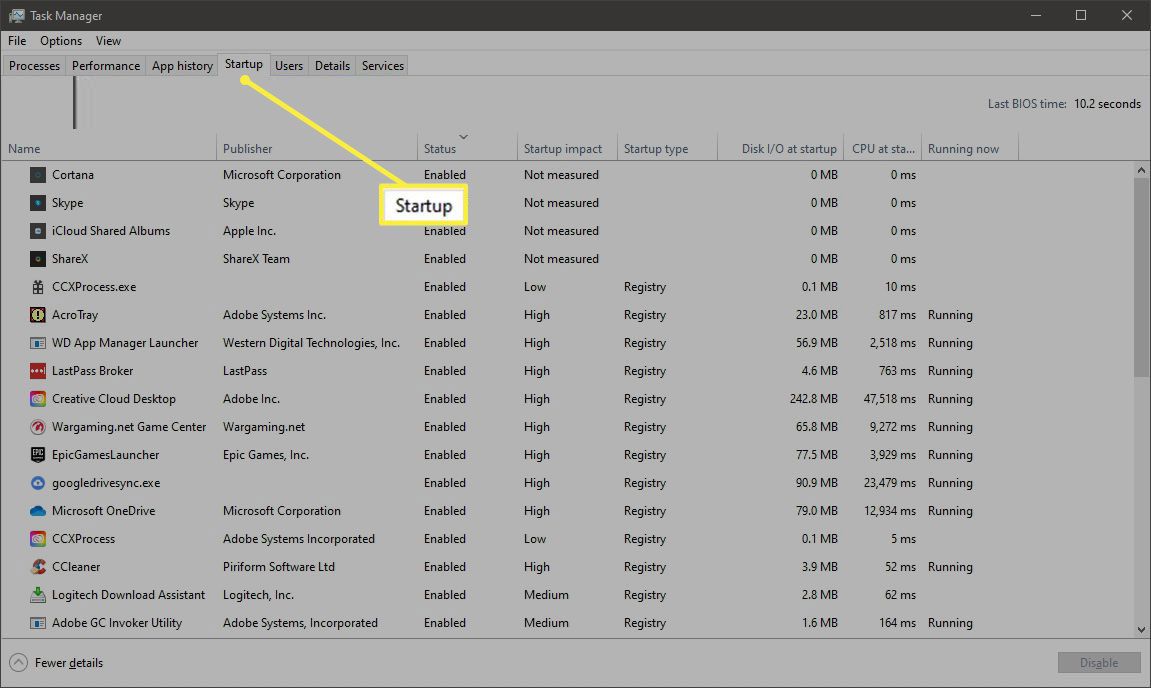The image size is (1151, 688).
Task: Sort by CPU at startup column
Action: 882,148
